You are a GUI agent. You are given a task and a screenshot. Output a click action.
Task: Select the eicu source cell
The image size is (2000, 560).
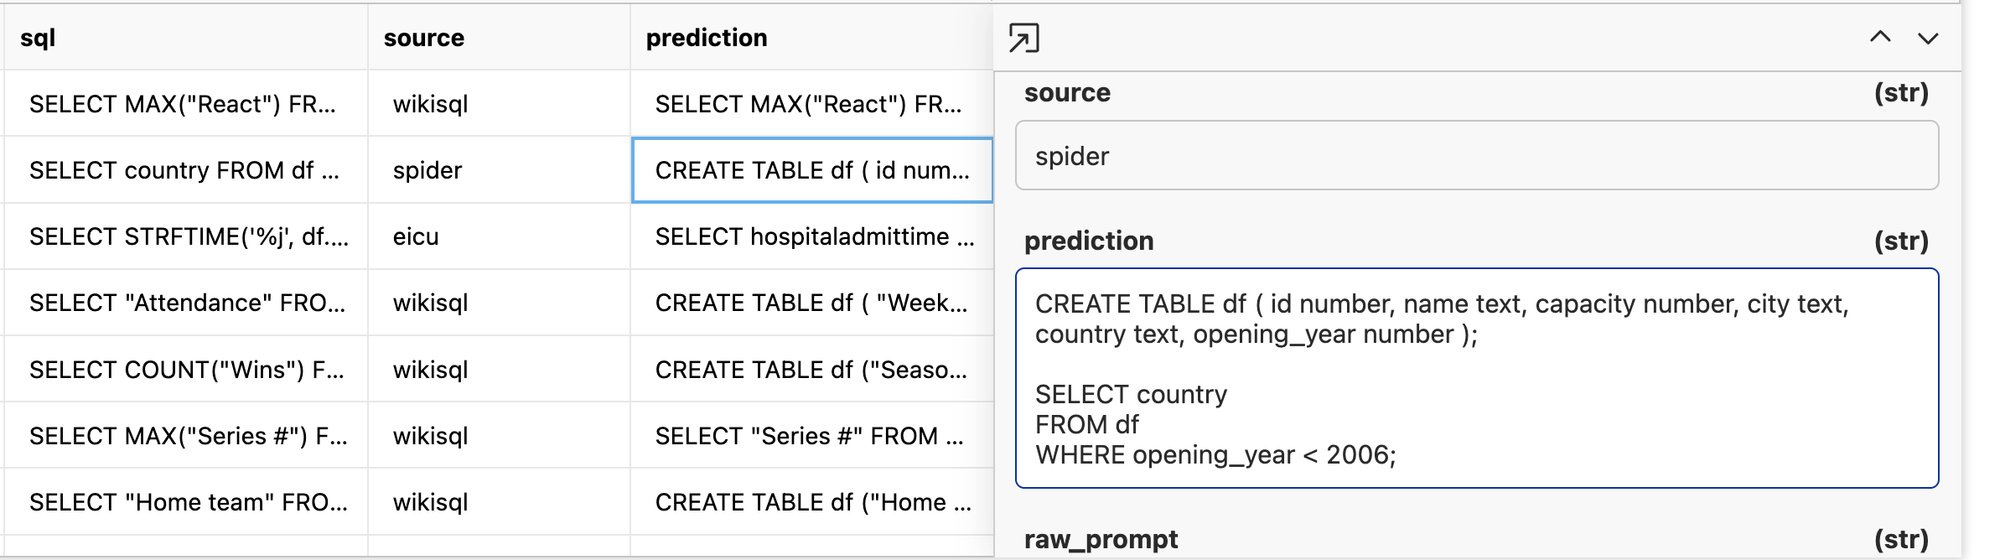[499, 236]
